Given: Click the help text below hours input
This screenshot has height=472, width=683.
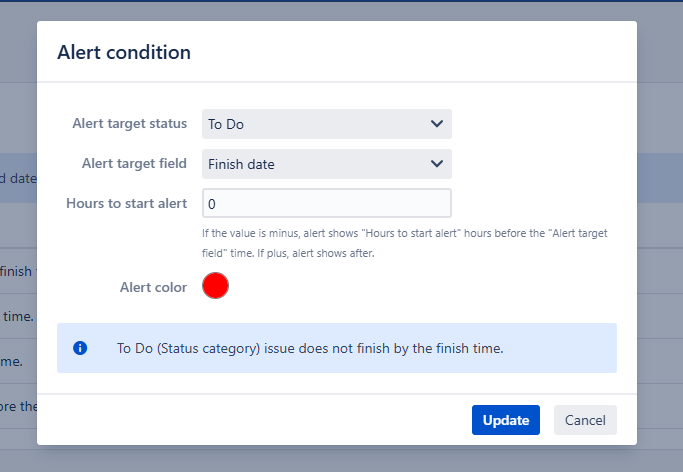Looking at the screenshot, I should [x=404, y=243].
